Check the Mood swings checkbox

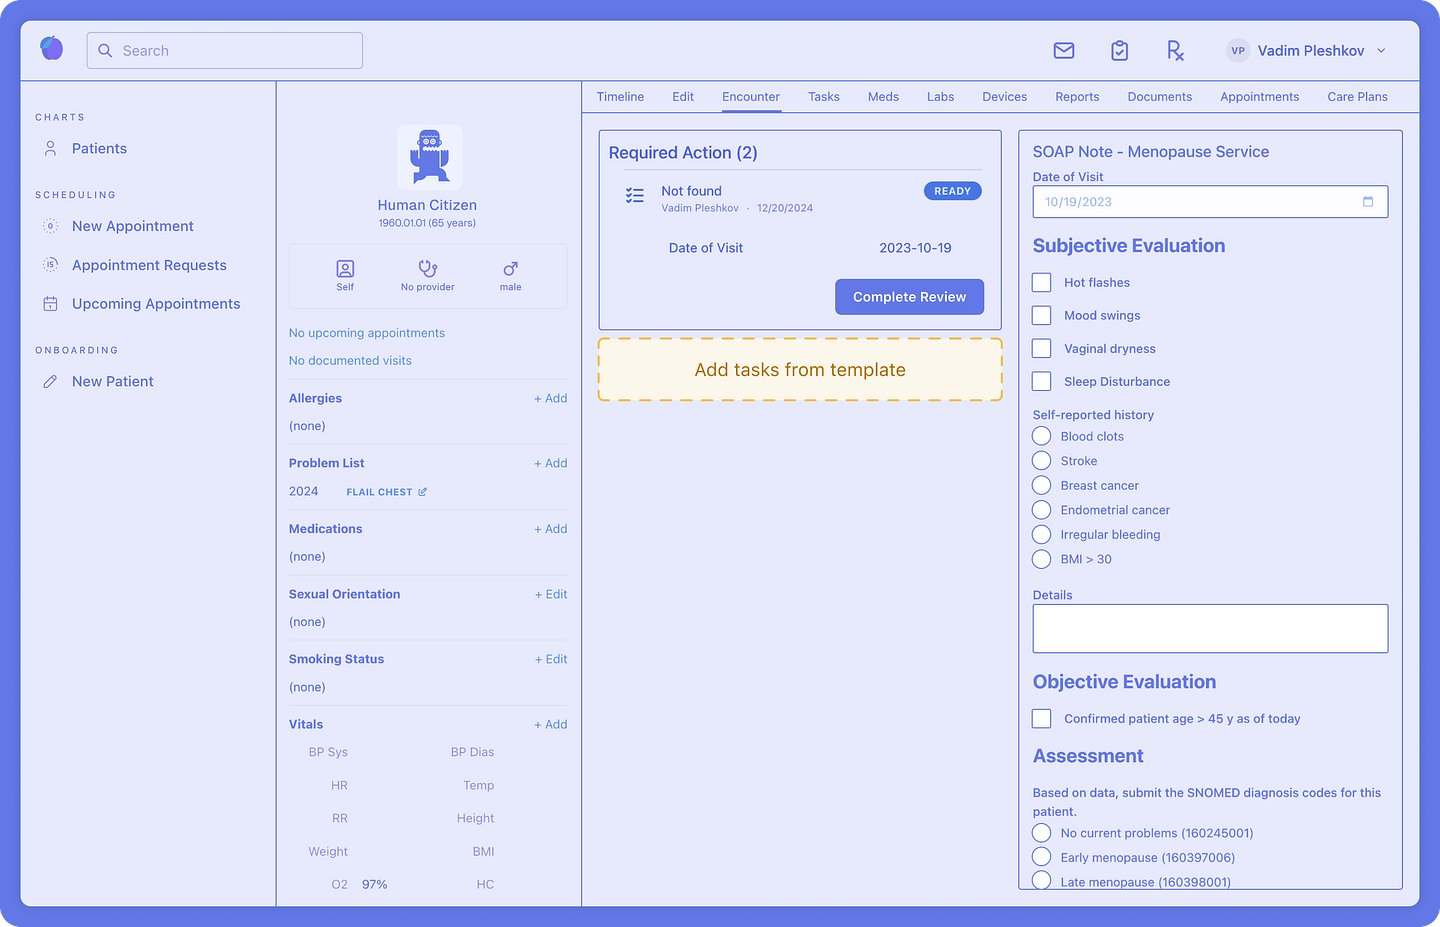click(1042, 316)
